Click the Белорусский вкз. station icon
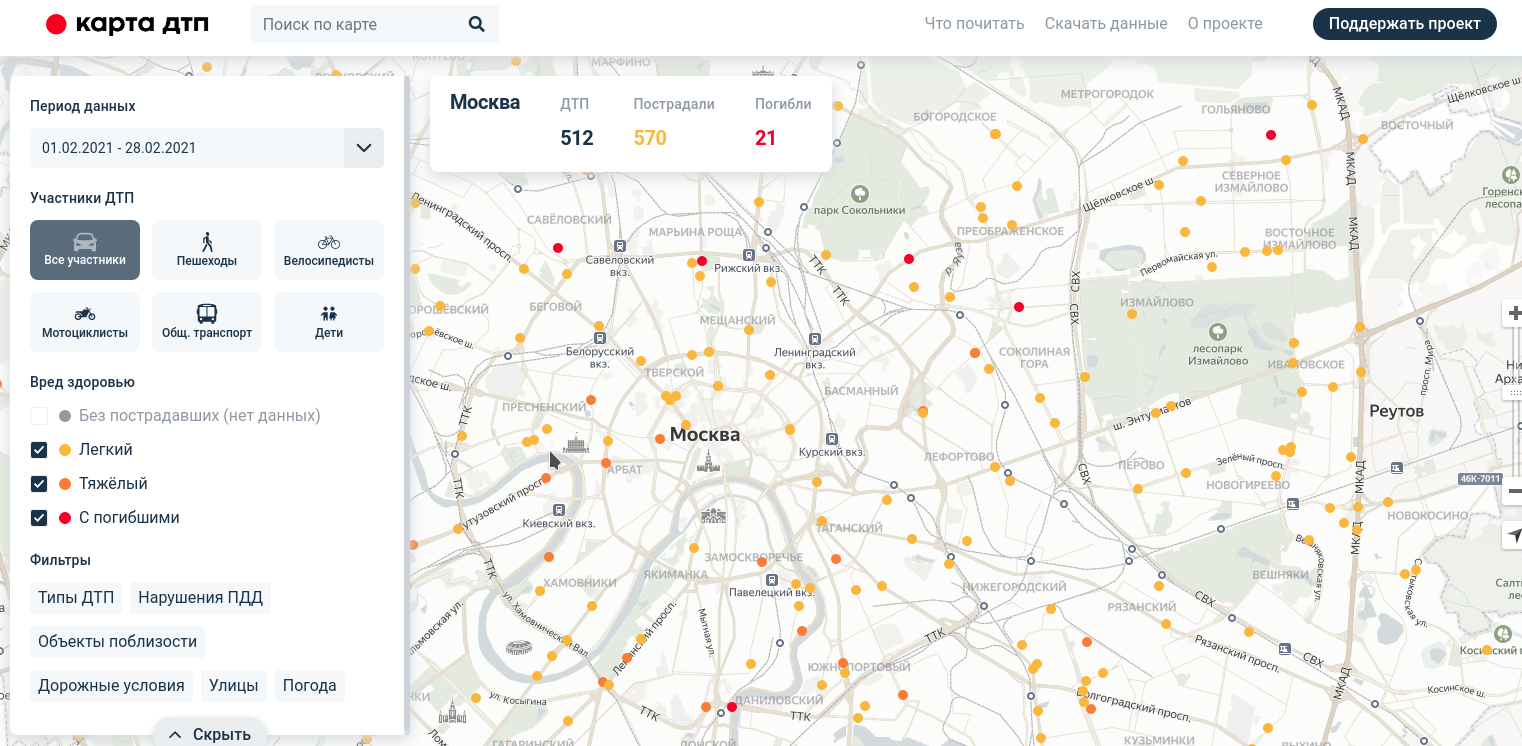The width and height of the screenshot is (1522, 746). coord(600,338)
